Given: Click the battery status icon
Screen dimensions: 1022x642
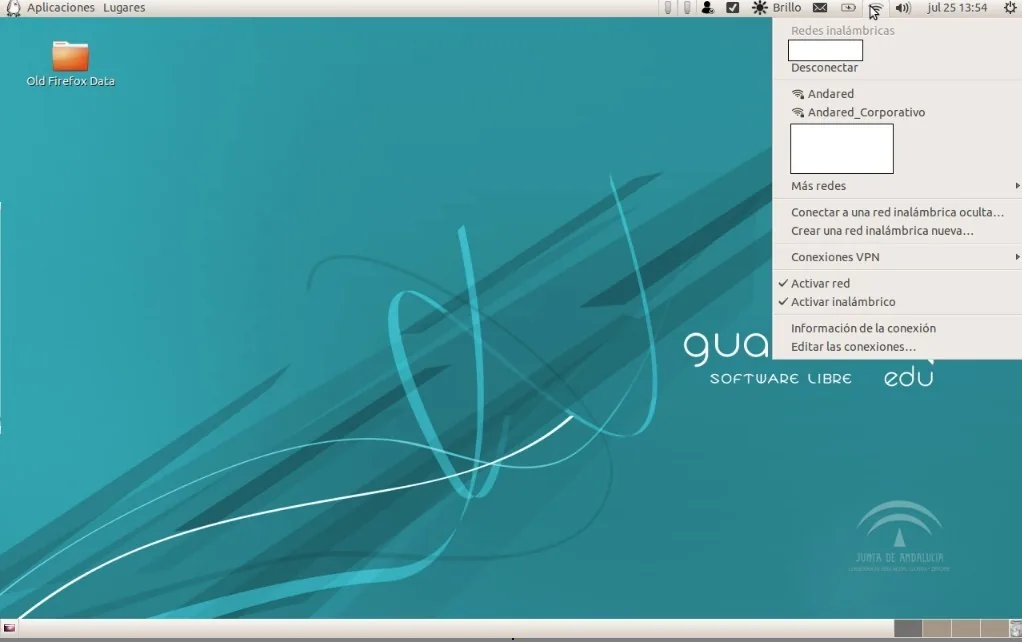Looking at the screenshot, I should pos(848,8).
